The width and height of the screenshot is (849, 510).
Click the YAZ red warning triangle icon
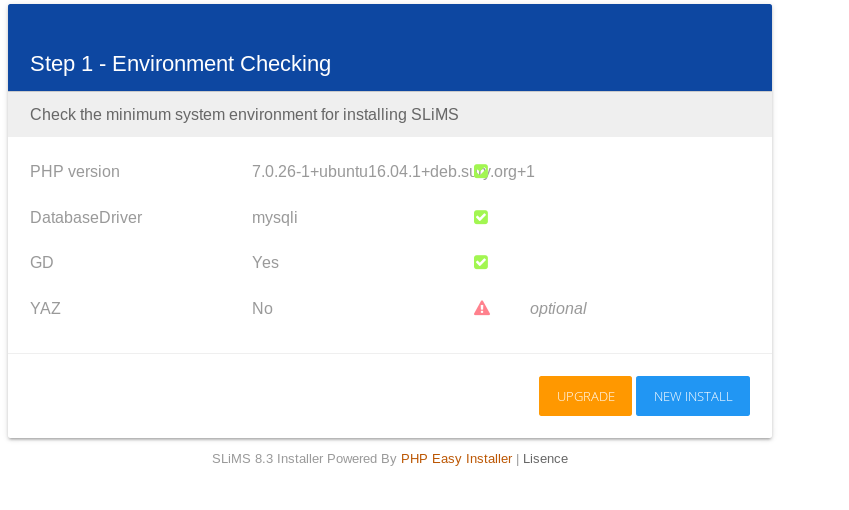482,308
